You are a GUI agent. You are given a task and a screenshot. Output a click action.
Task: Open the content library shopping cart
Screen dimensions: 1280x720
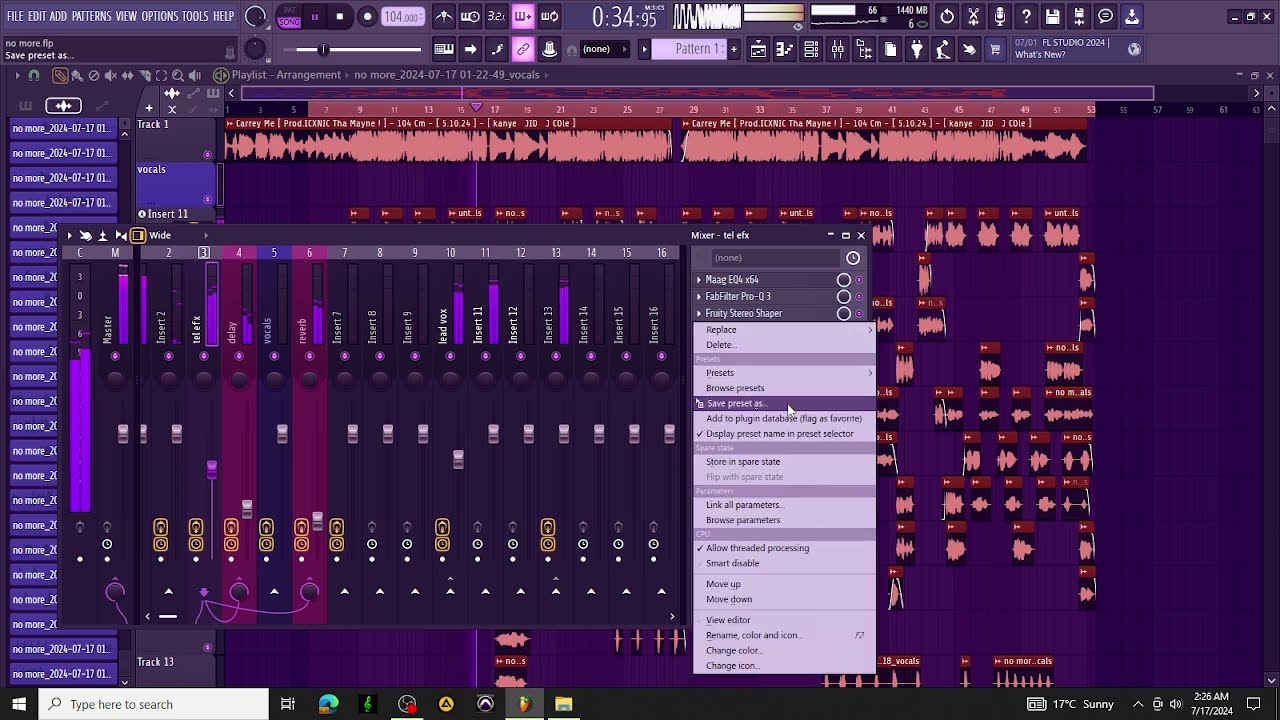click(x=995, y=49)
